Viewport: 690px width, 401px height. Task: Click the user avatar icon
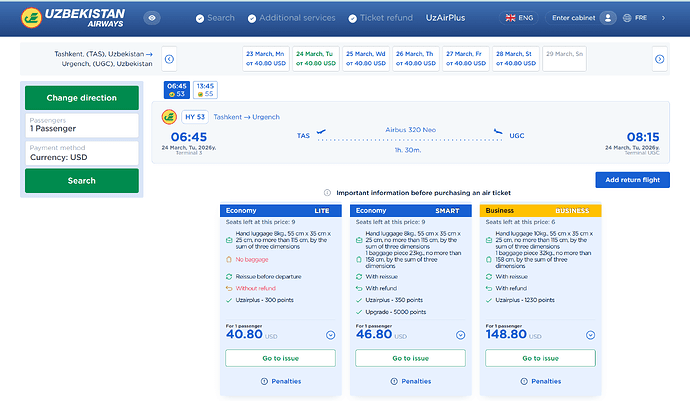point(608,18)
